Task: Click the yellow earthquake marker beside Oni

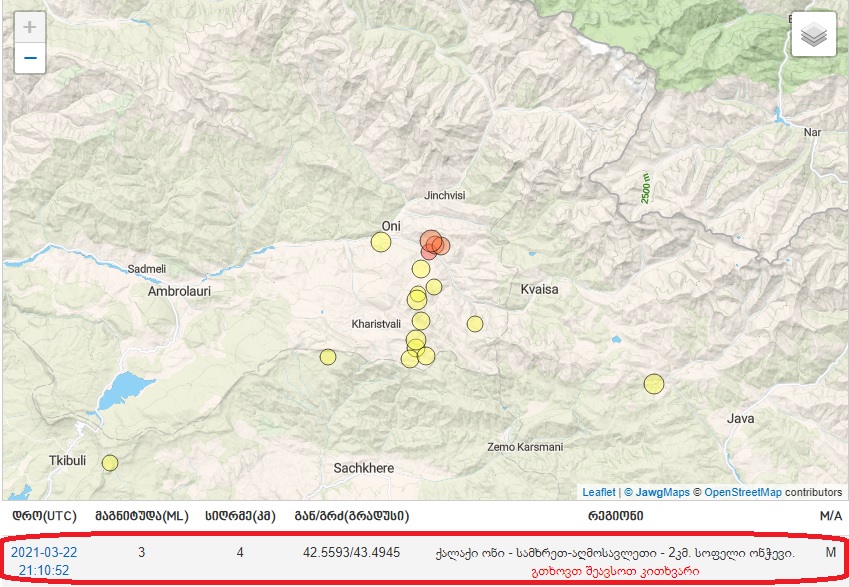Action: click(x=381, y=241)
